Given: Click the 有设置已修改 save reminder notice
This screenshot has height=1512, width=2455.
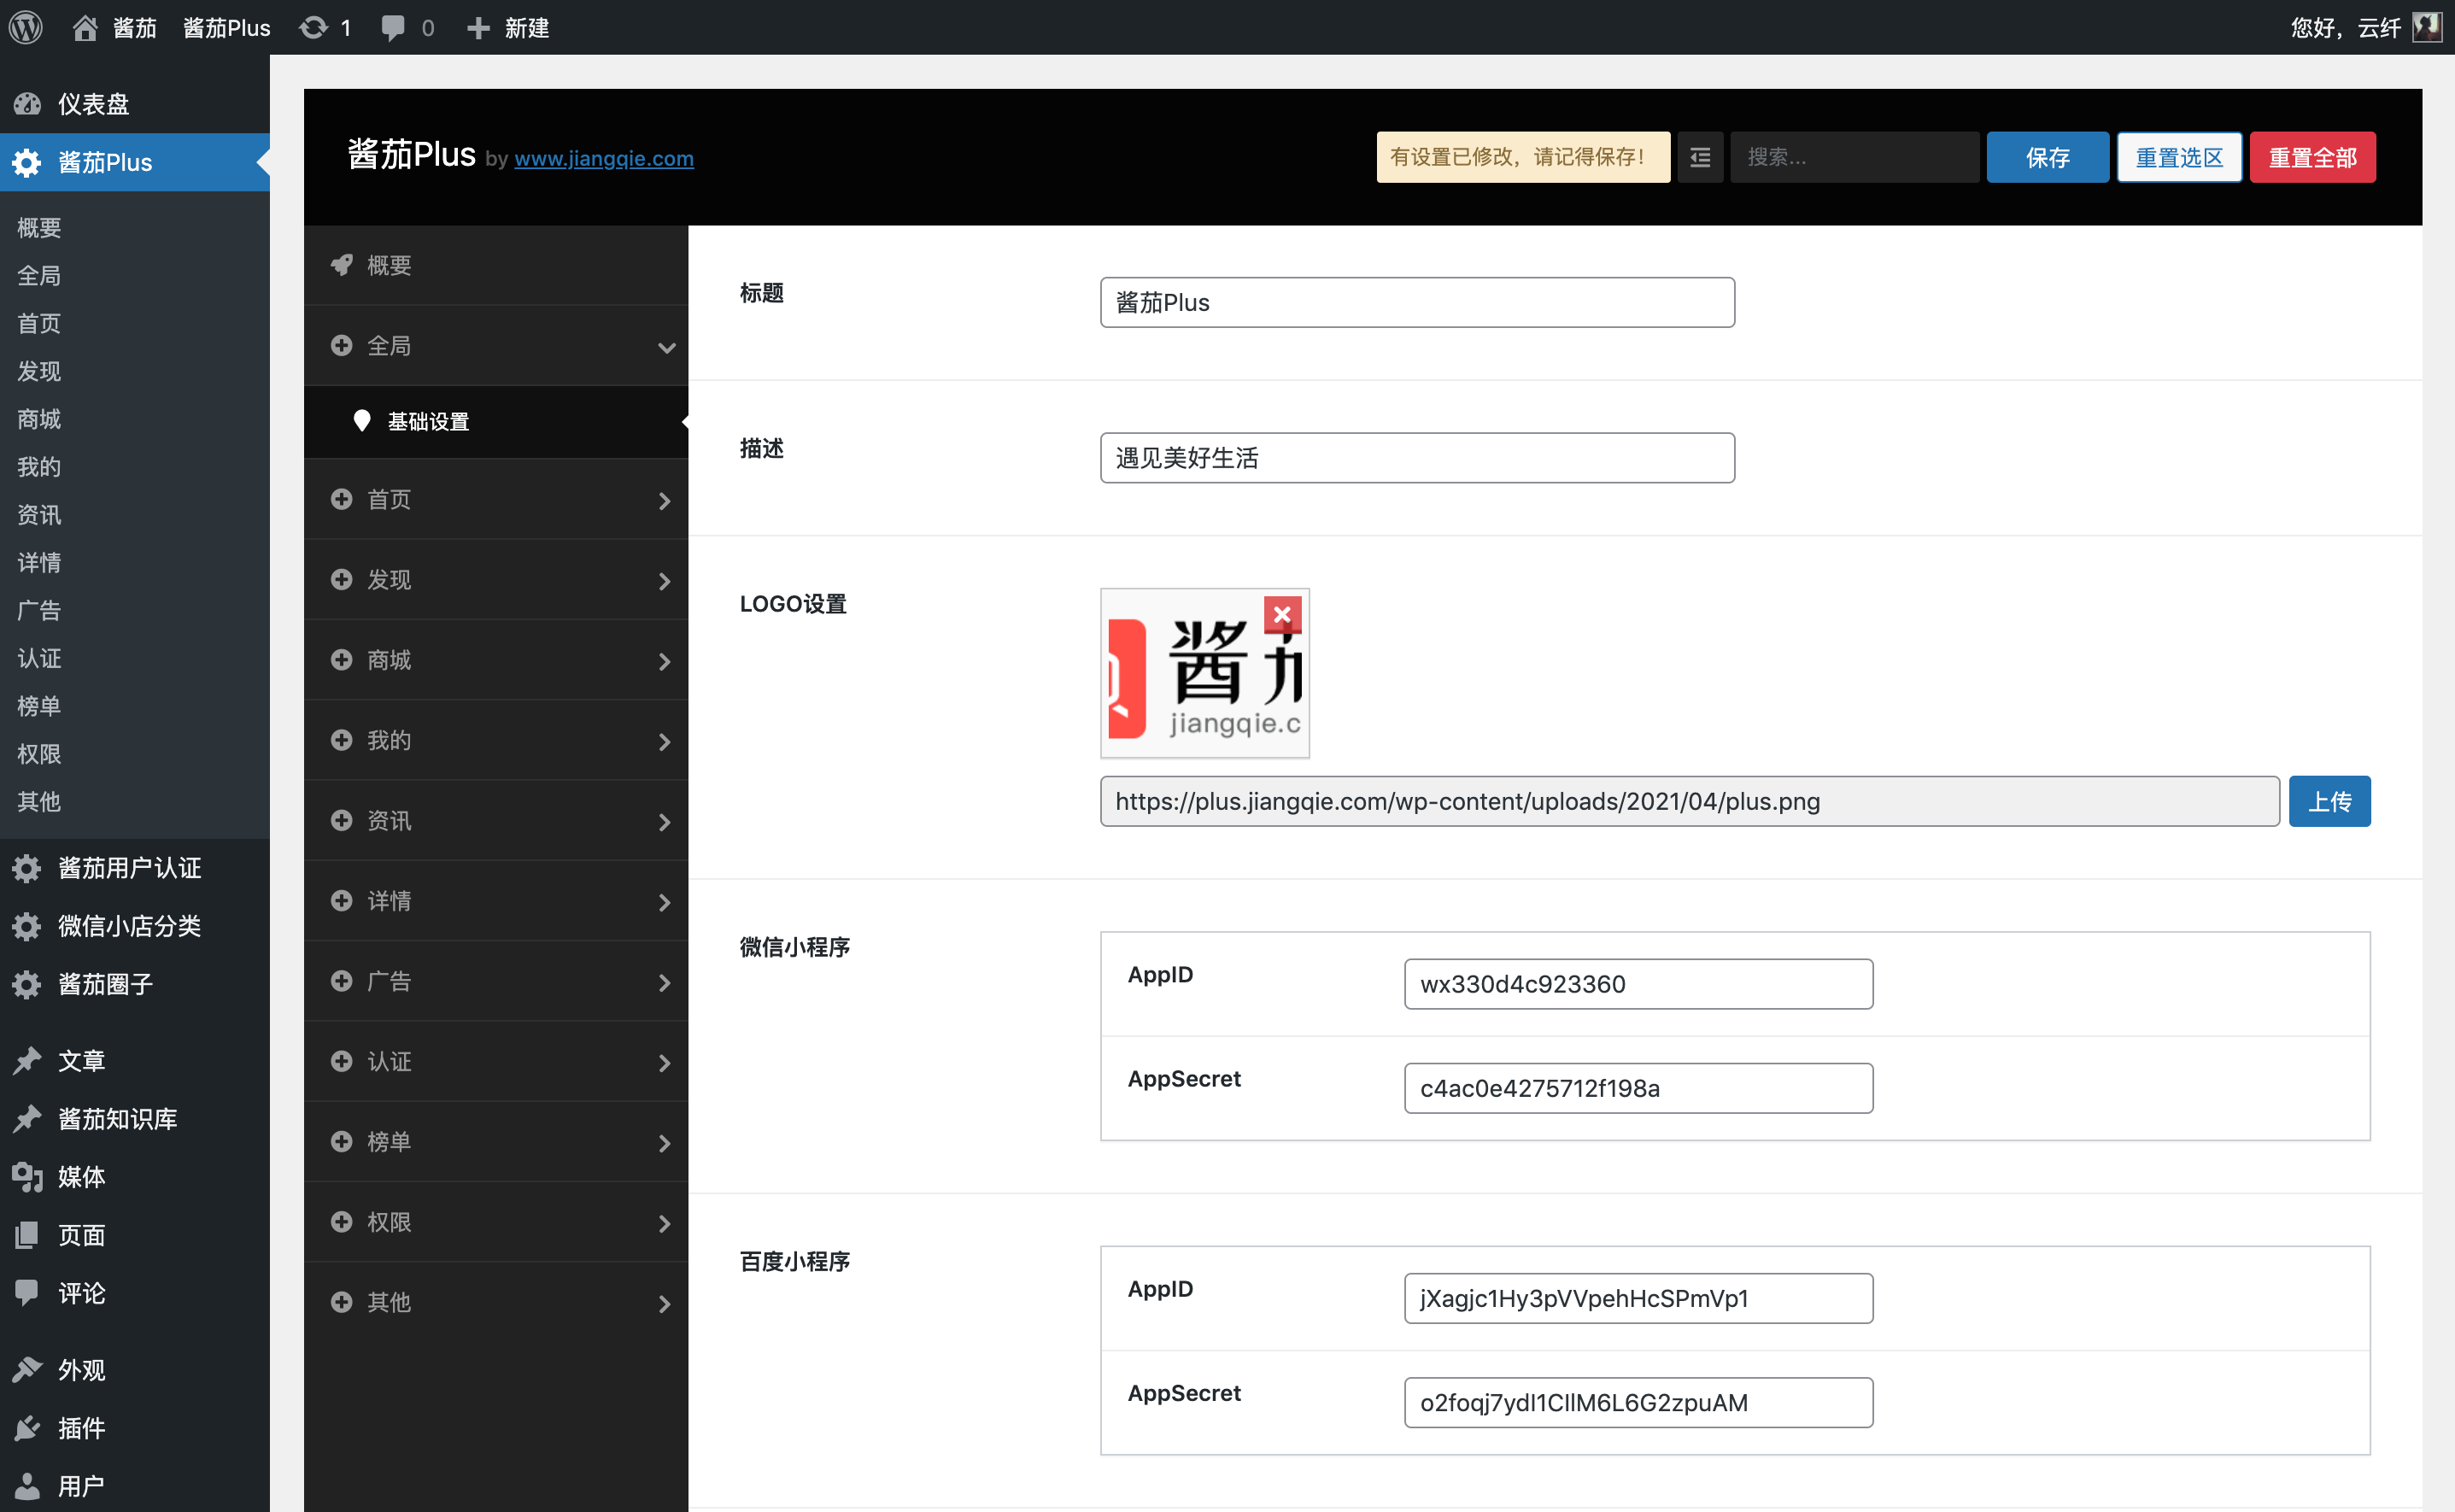Looking at the screenshot, I should [1522, 157].
